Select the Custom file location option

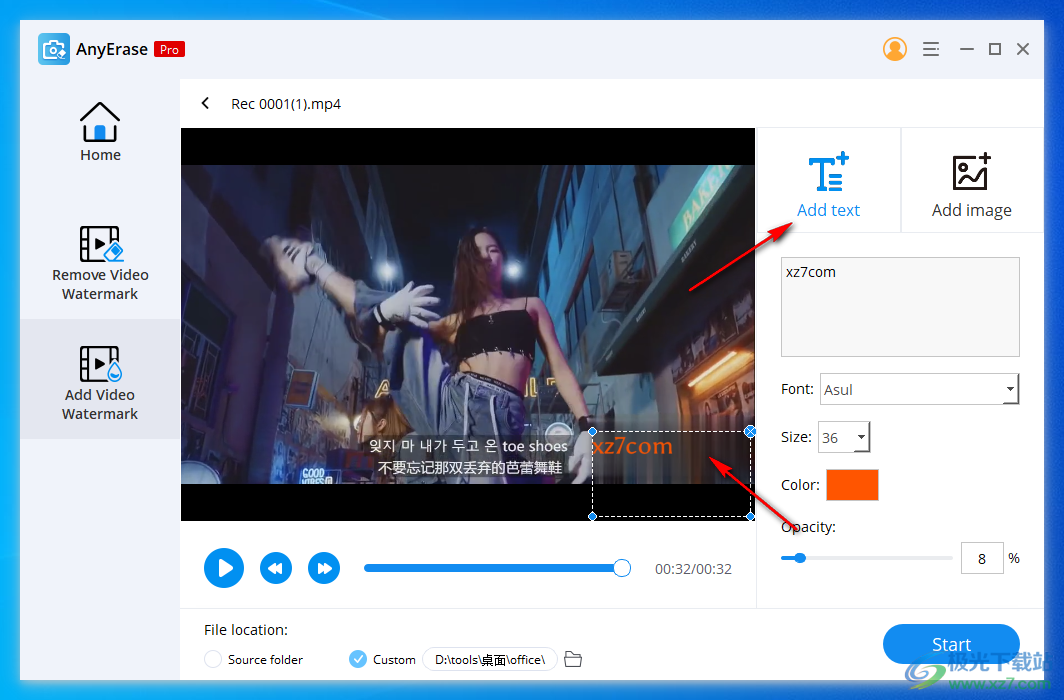click(x=357, y=659)
